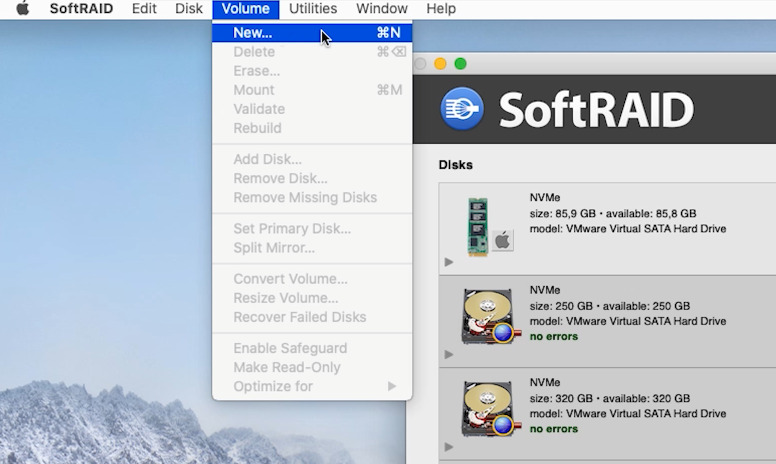Click the Mount menu entry
This screenshot has height=464, width=776.
312,90
